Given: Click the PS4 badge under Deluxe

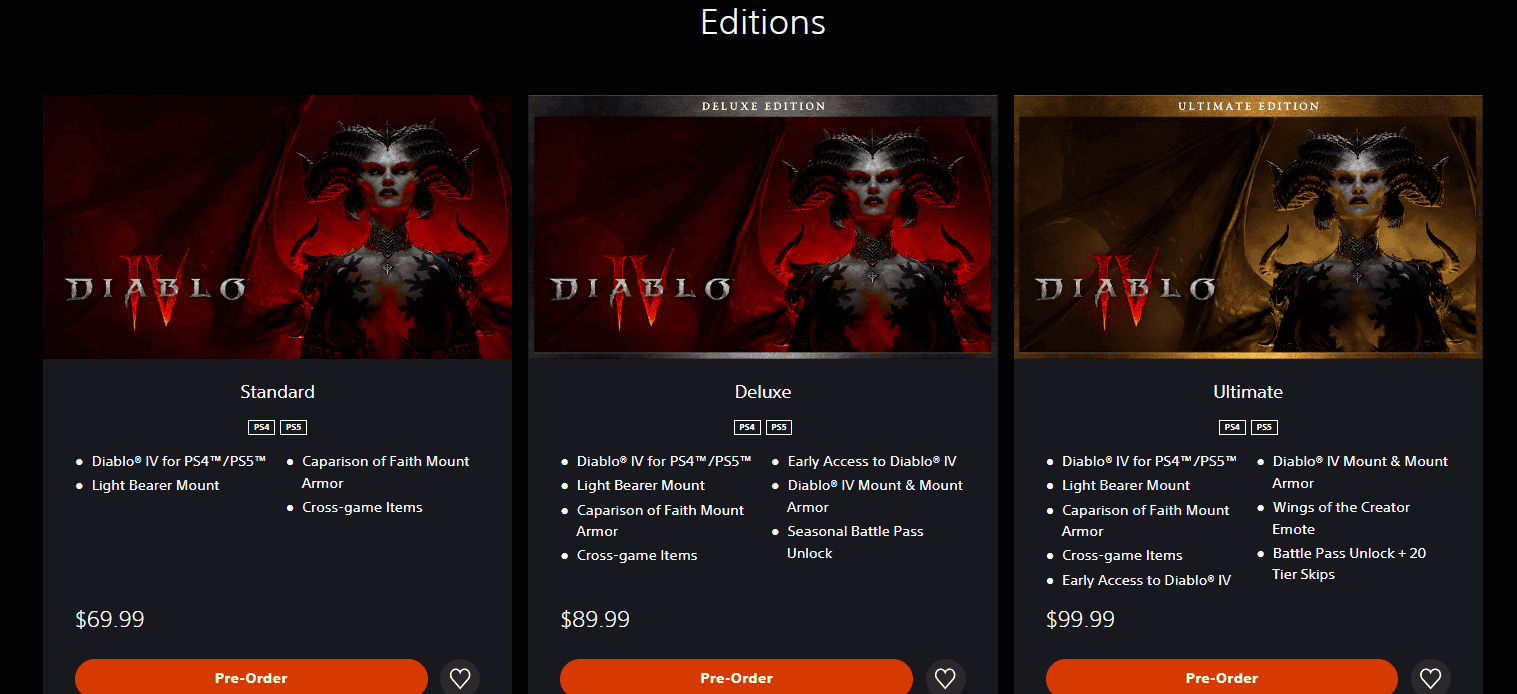Looking at the screenshot, I should (747, 427).
